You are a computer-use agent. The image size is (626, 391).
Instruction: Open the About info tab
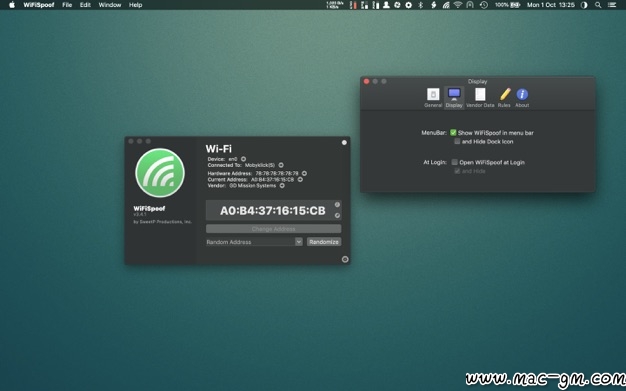coord(522,98)
